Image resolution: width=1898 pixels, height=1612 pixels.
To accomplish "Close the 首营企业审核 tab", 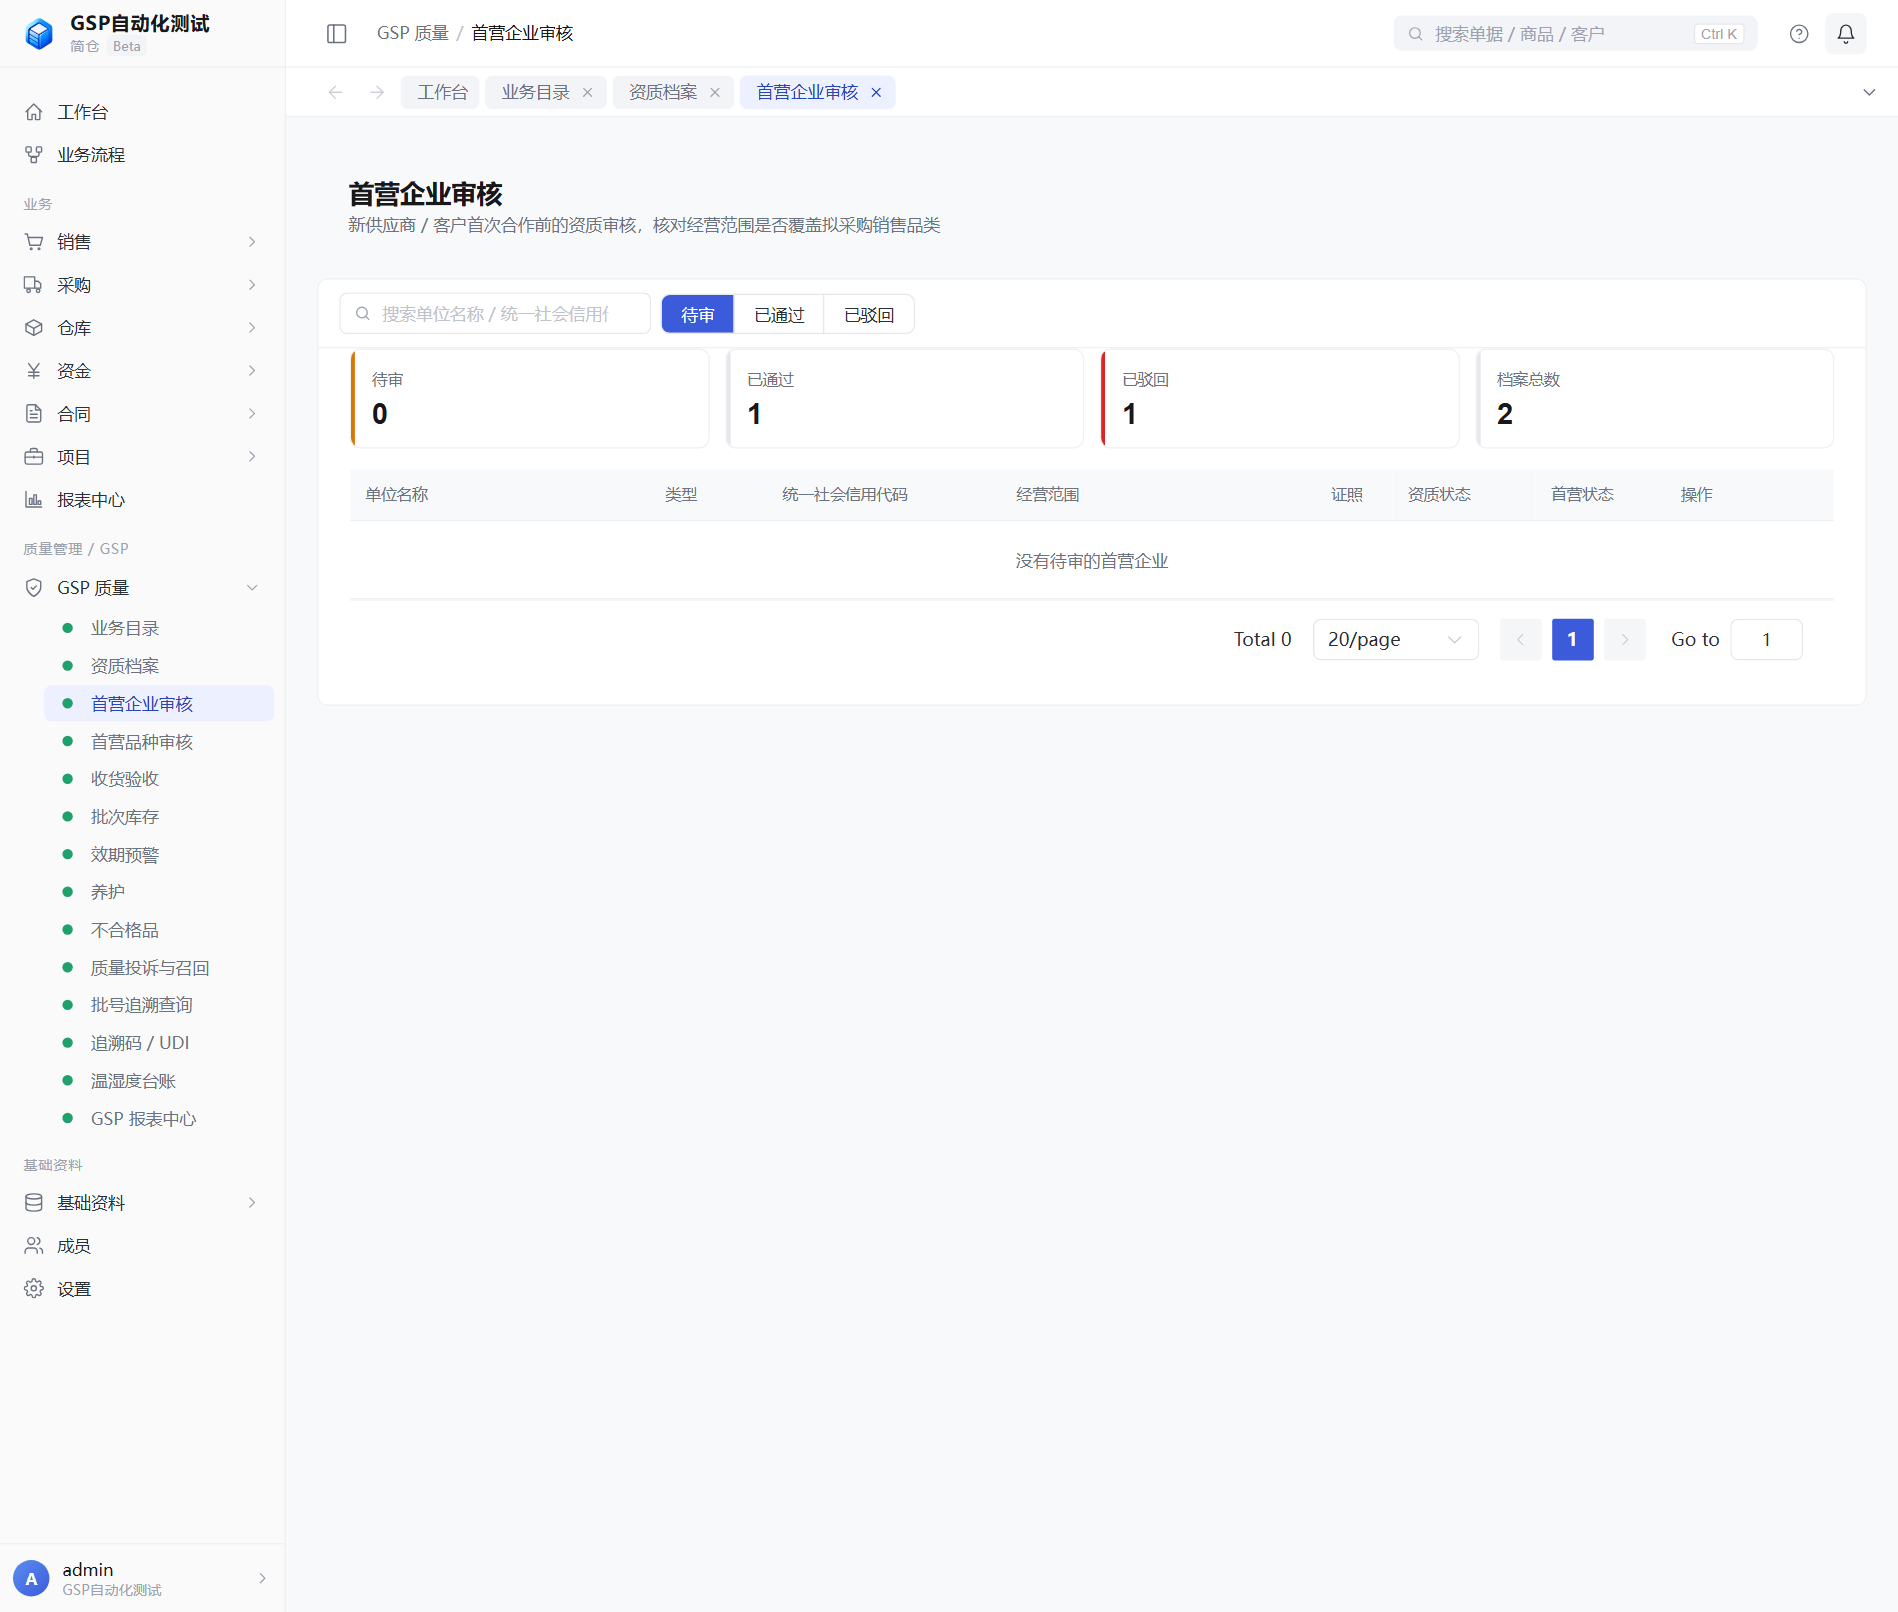I will pyautogui.click(x=876, y=92).
